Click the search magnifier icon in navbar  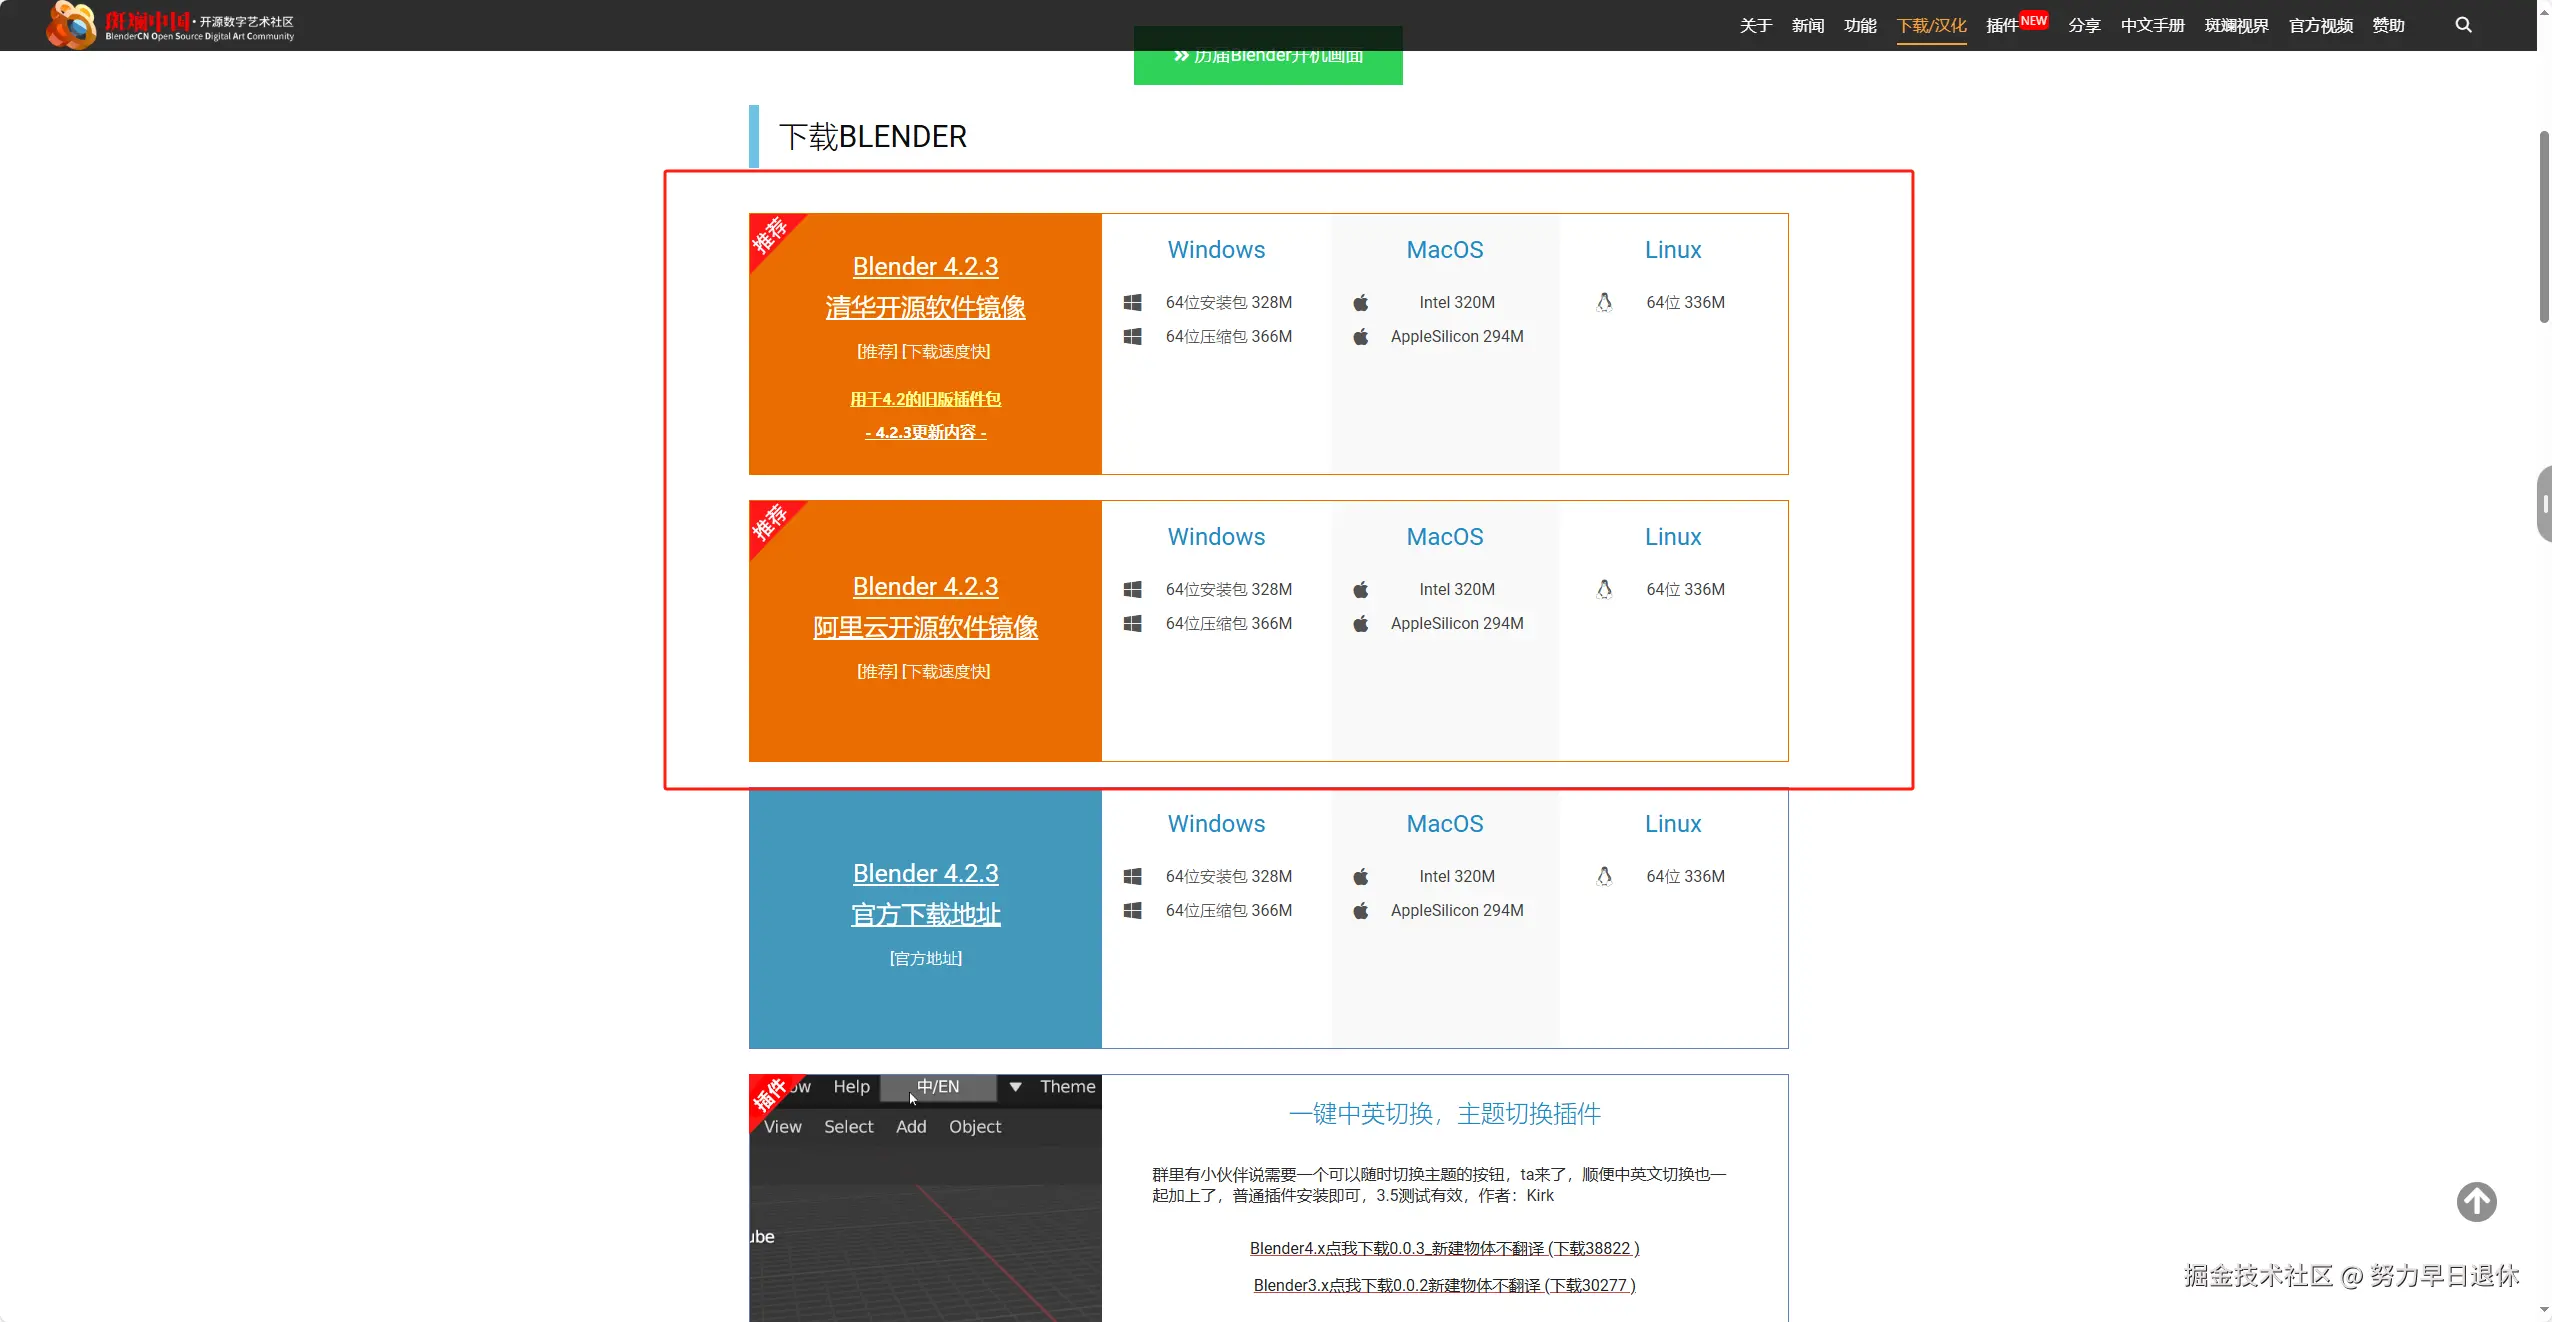tap(2463, 25)
